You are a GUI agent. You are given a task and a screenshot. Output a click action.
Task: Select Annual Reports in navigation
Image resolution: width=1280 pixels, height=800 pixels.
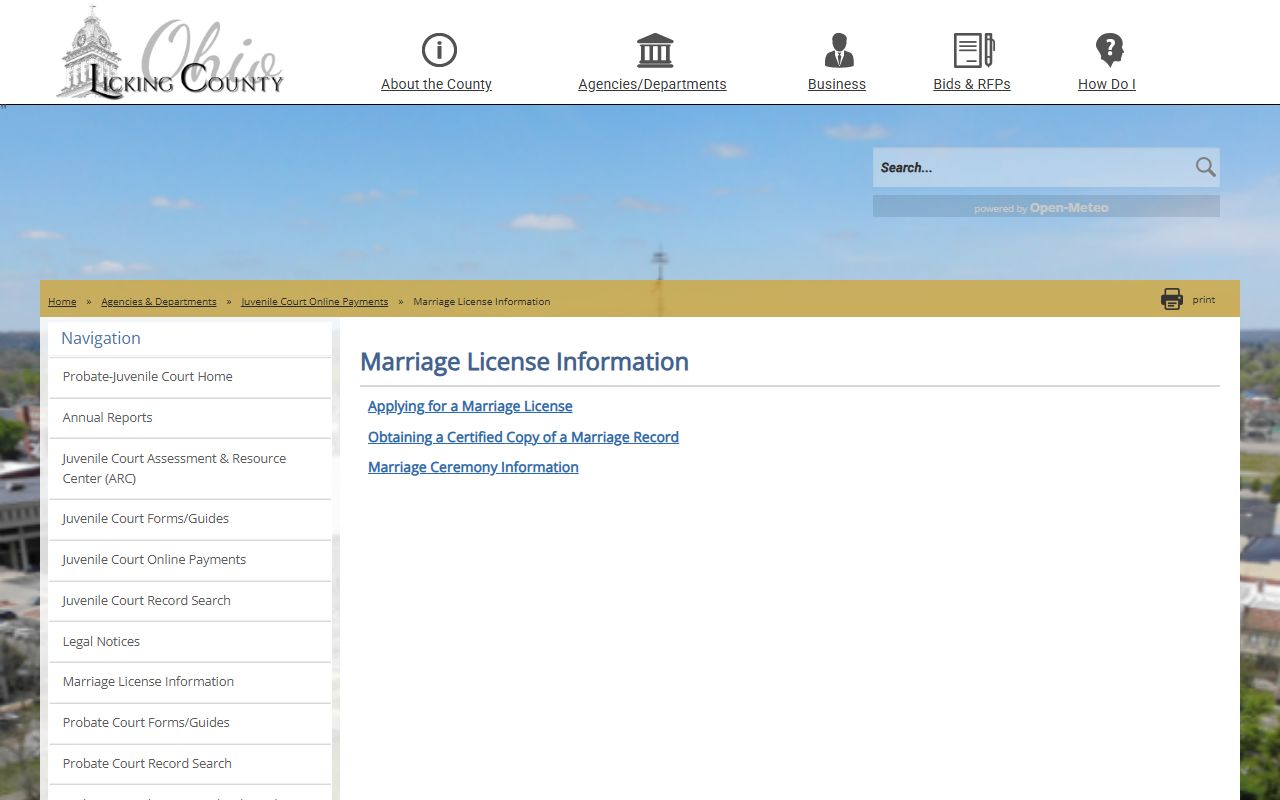pyautogui.click(x=190, y=418)
